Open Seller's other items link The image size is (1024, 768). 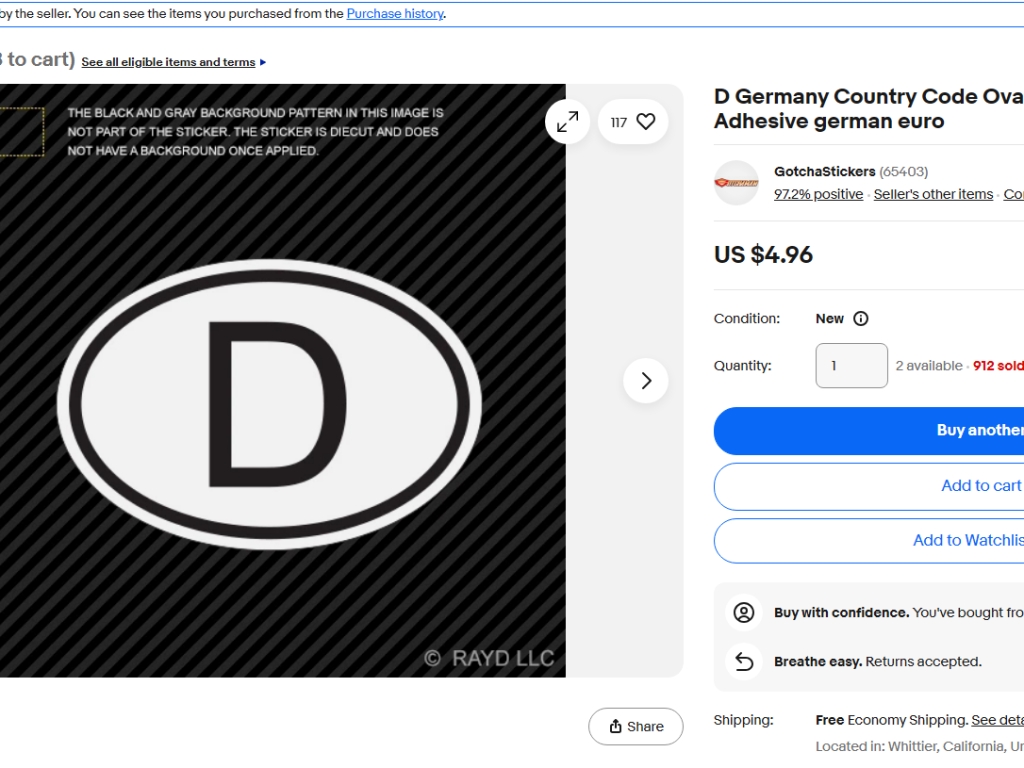click(933, 194)
